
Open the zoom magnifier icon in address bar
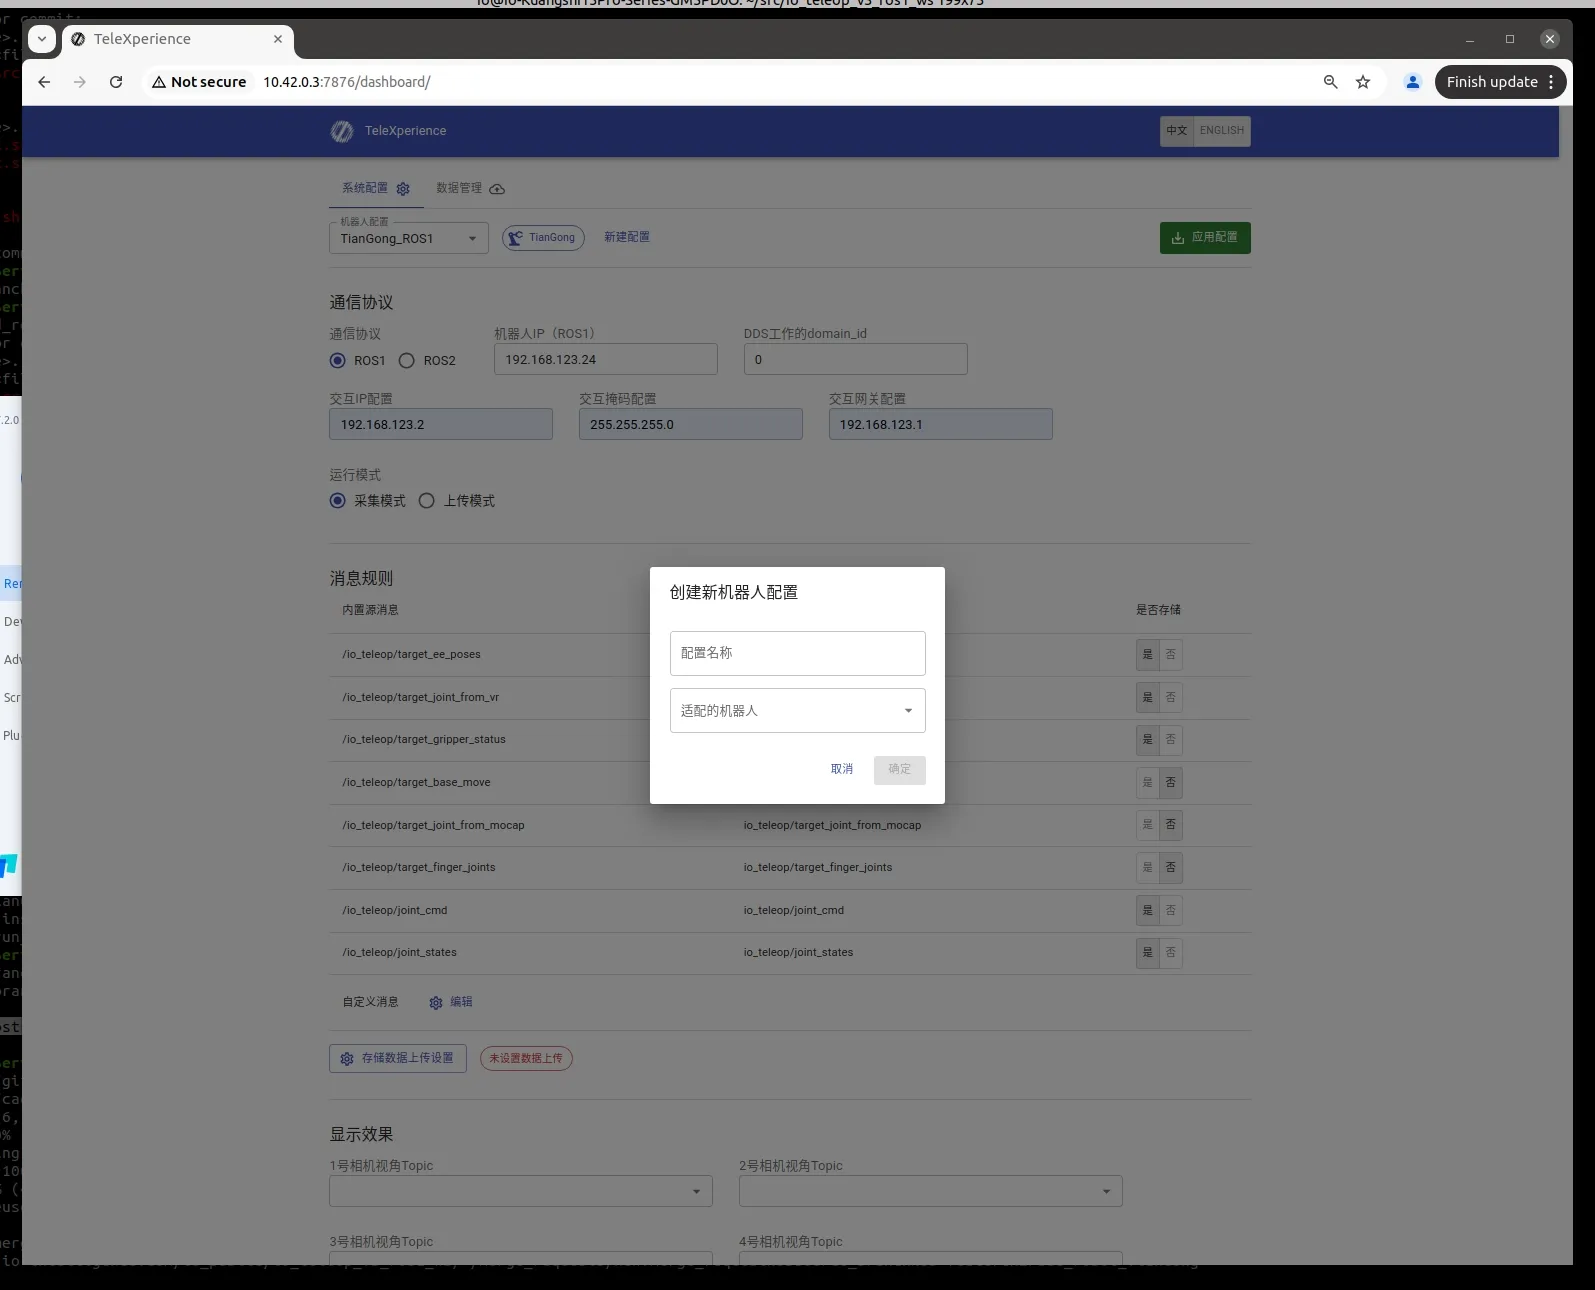click(x=1330, y=82)
